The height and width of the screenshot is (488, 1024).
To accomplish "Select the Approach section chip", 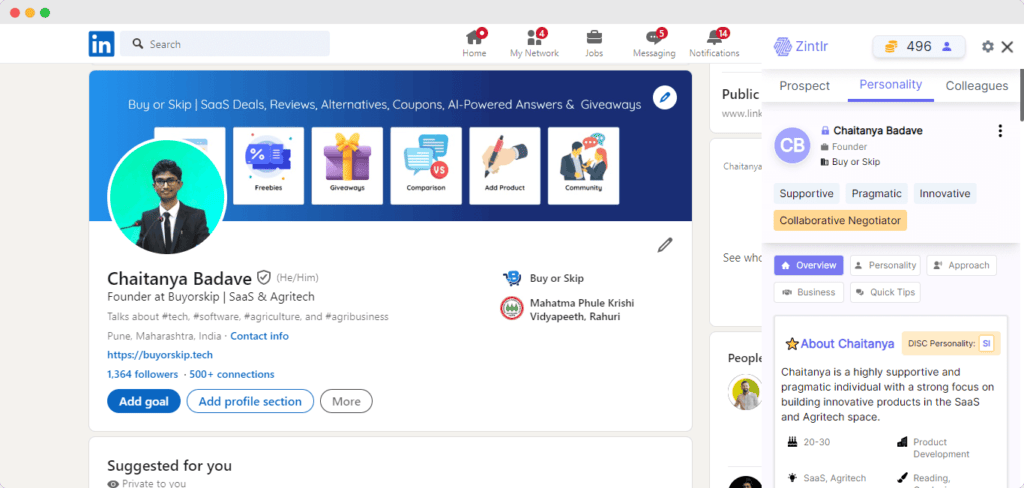I will [961, 265].
